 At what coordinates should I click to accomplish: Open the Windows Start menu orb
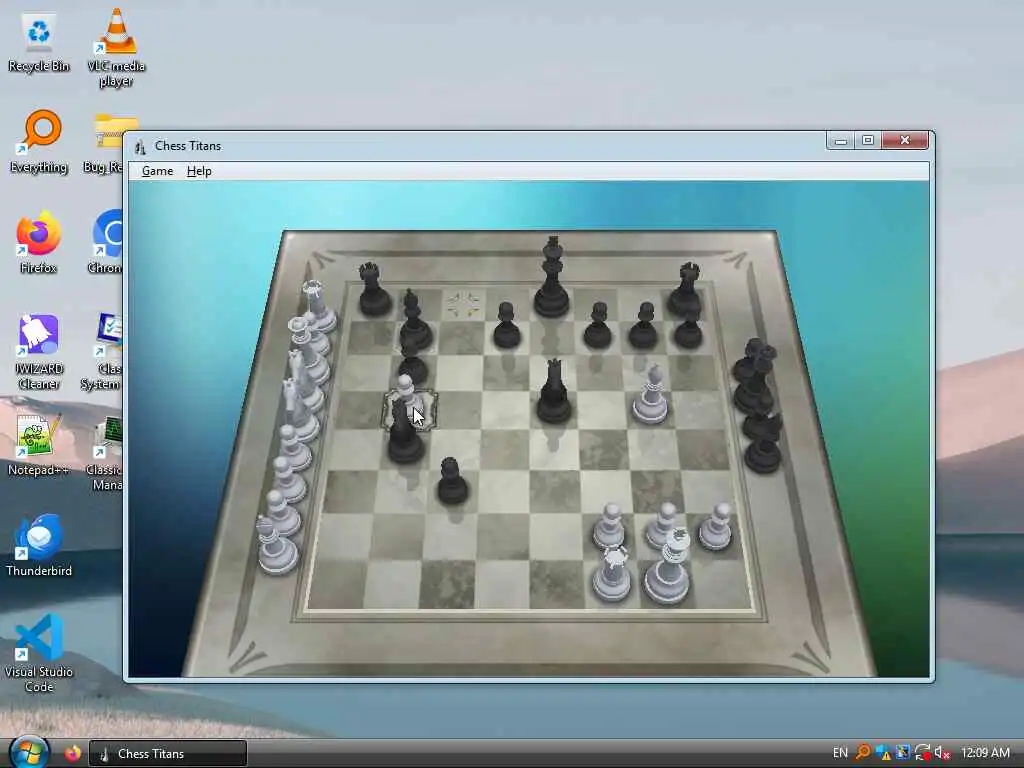[x=28, y=752]
